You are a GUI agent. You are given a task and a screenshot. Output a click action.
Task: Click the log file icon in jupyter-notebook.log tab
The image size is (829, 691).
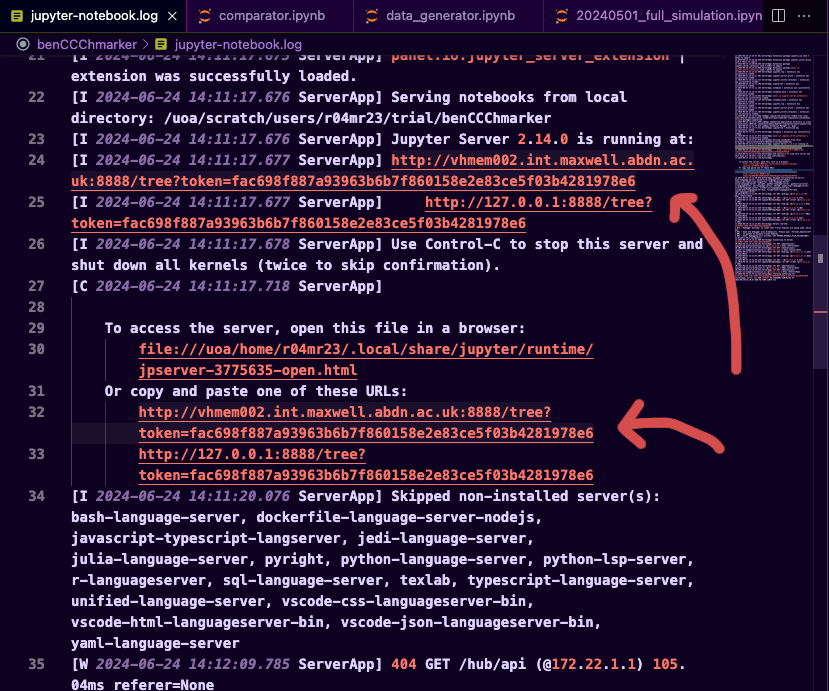coord(17,16)
